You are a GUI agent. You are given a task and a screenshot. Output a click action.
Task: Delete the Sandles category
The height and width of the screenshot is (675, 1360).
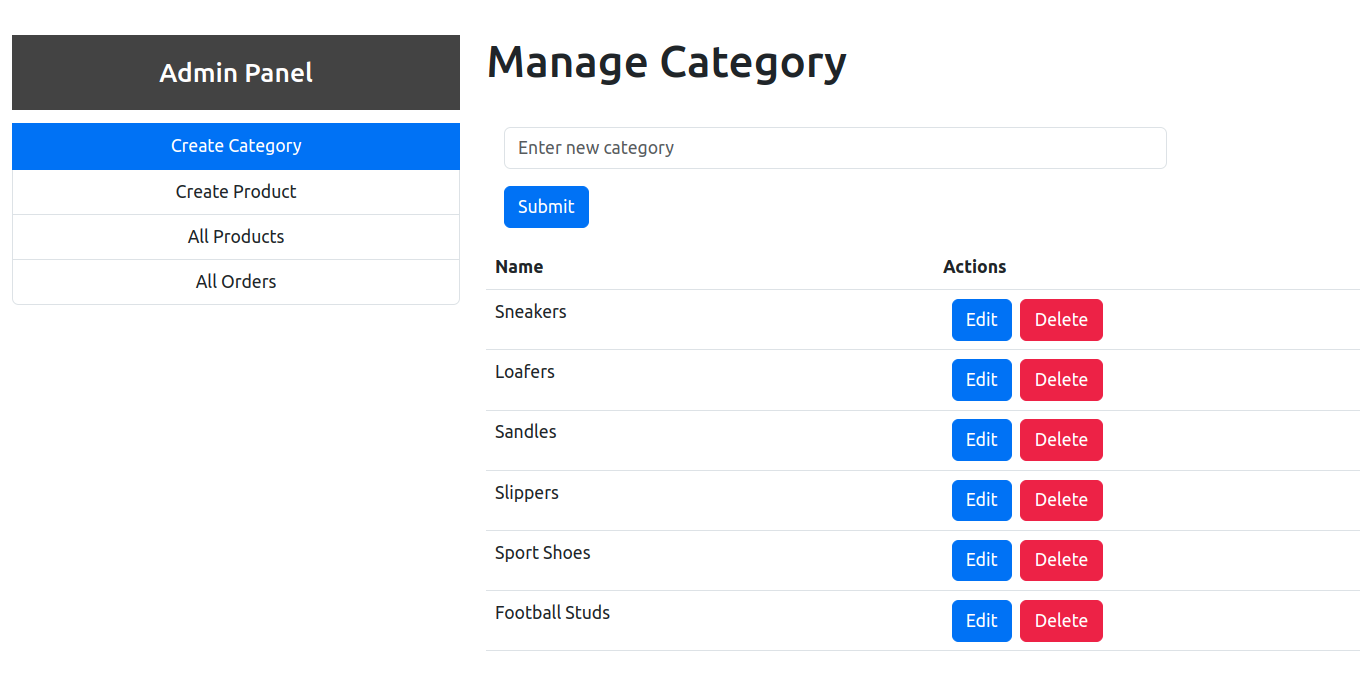pyautogui.click(x=1061, y=440)
